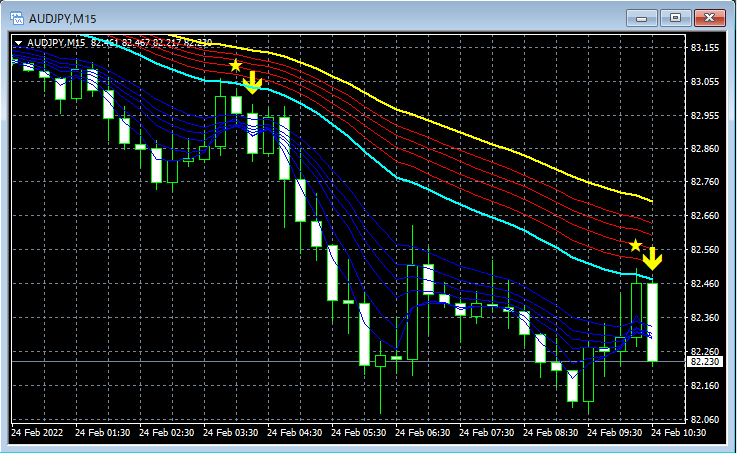The height and width of the screenshot is (453, 738).
Task: Click the chart window icon in title bar
Action: (x=17, y=19)
